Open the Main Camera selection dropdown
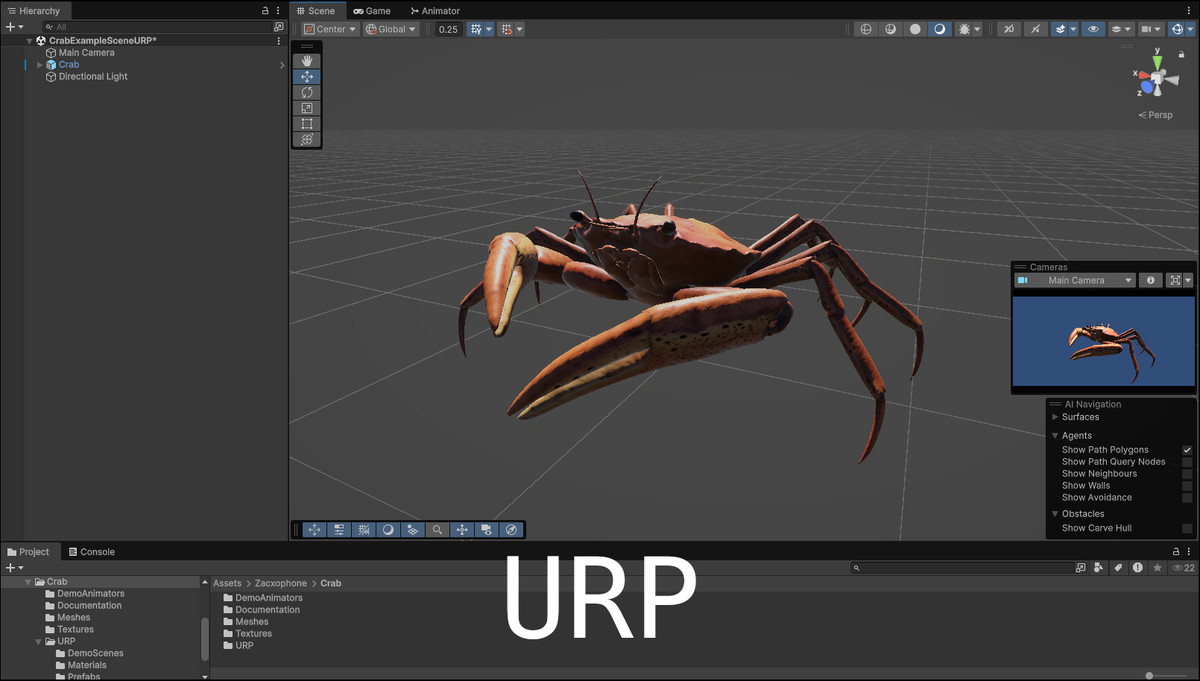The height and width of the screenshot is (681, 1200). pos(1076,281)
